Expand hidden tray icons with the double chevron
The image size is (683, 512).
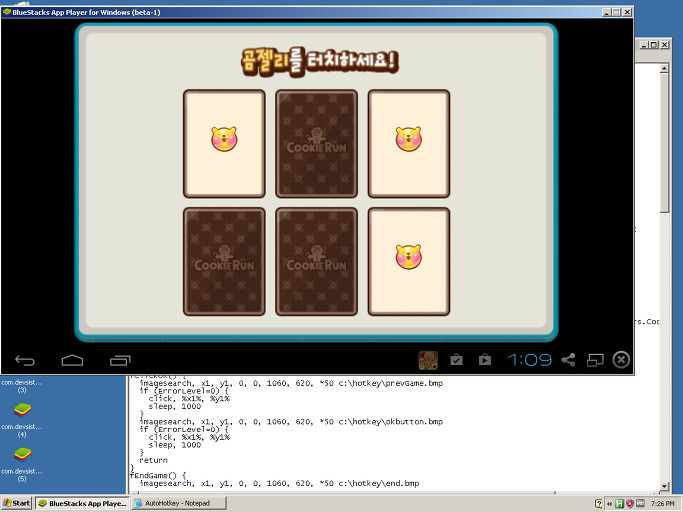(x=609, y=504)
